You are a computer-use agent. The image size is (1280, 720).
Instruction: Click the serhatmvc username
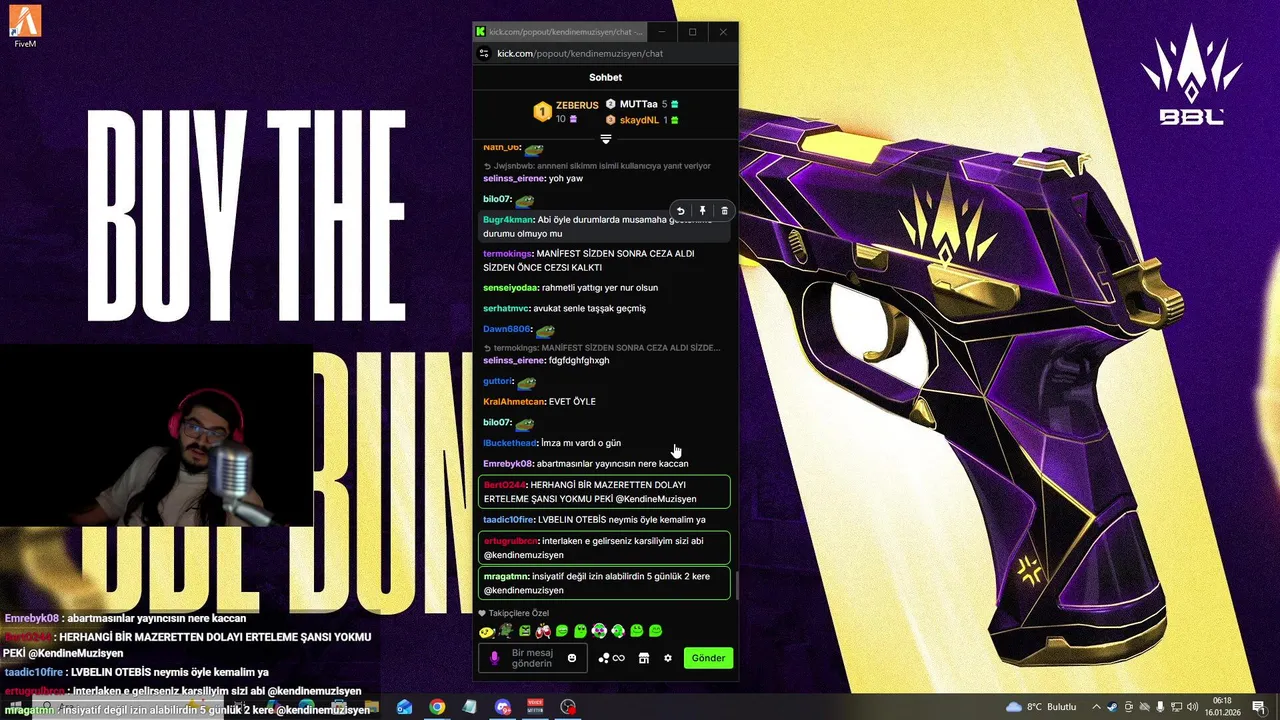pos(507,309)
